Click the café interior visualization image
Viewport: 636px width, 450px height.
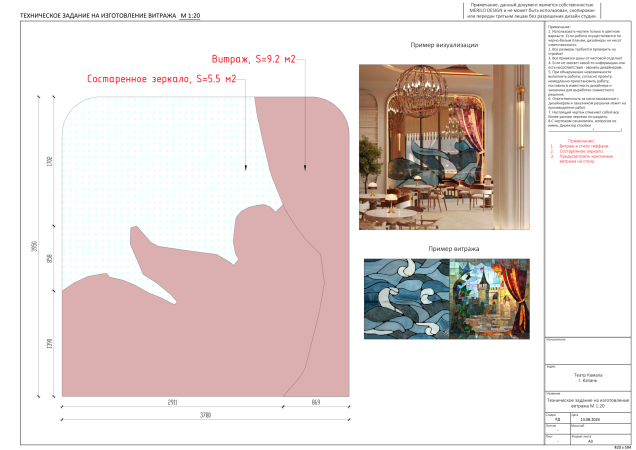pos(445,146)
